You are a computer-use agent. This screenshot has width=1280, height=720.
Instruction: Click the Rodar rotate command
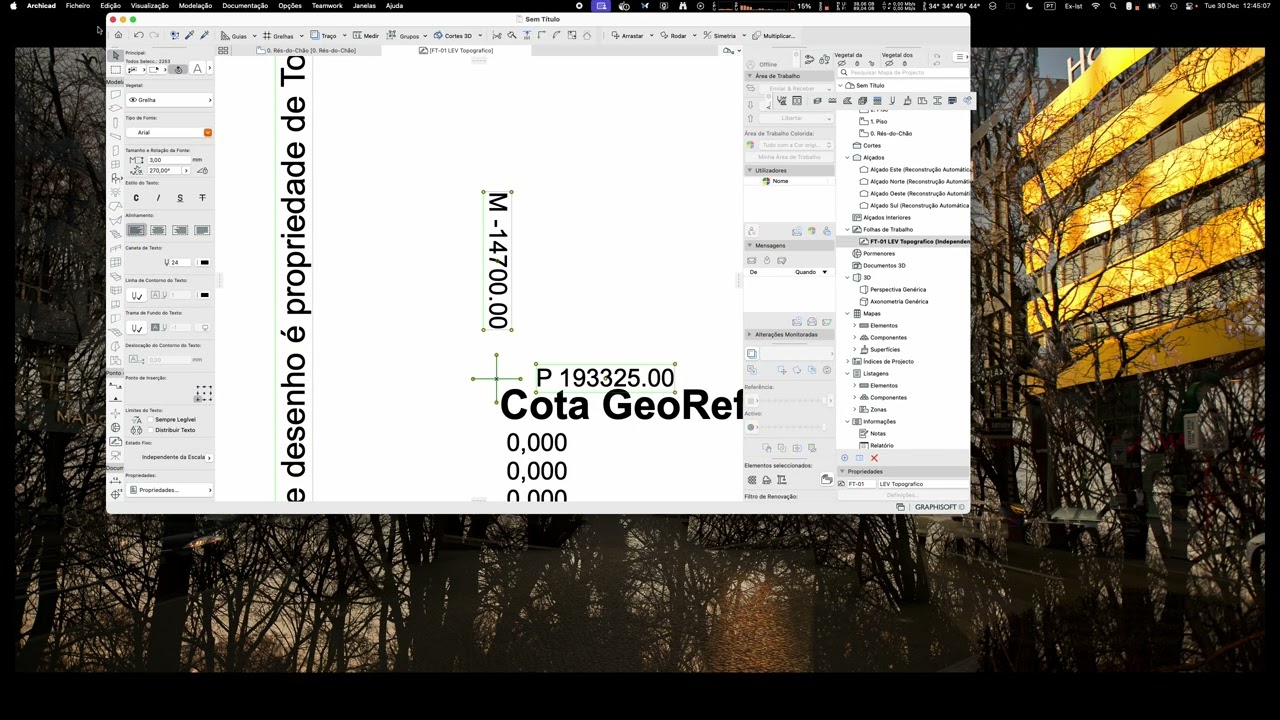[674, 36]
